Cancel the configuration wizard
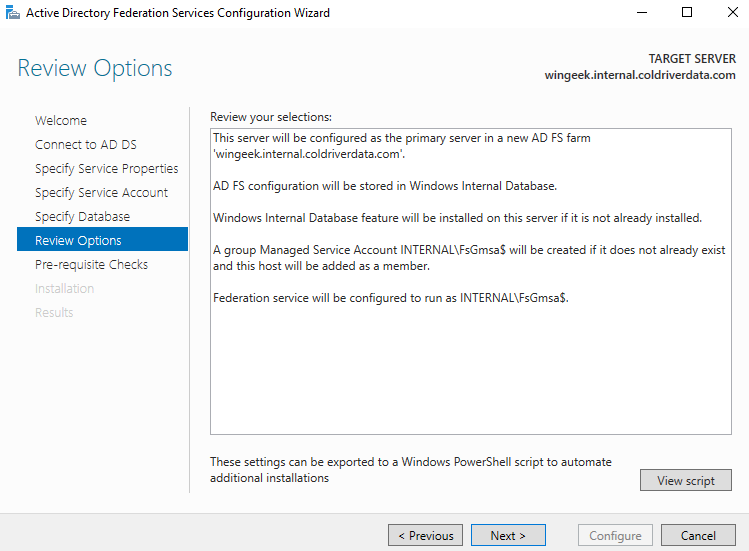 (698, 536)
